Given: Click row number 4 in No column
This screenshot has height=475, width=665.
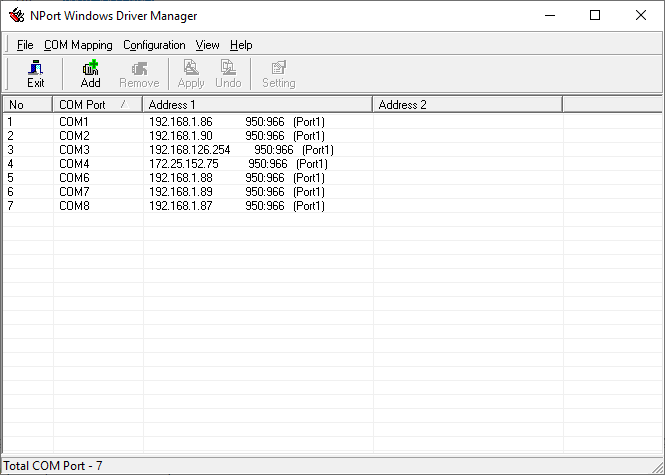Looking at the screenshot, I should 11,164.
